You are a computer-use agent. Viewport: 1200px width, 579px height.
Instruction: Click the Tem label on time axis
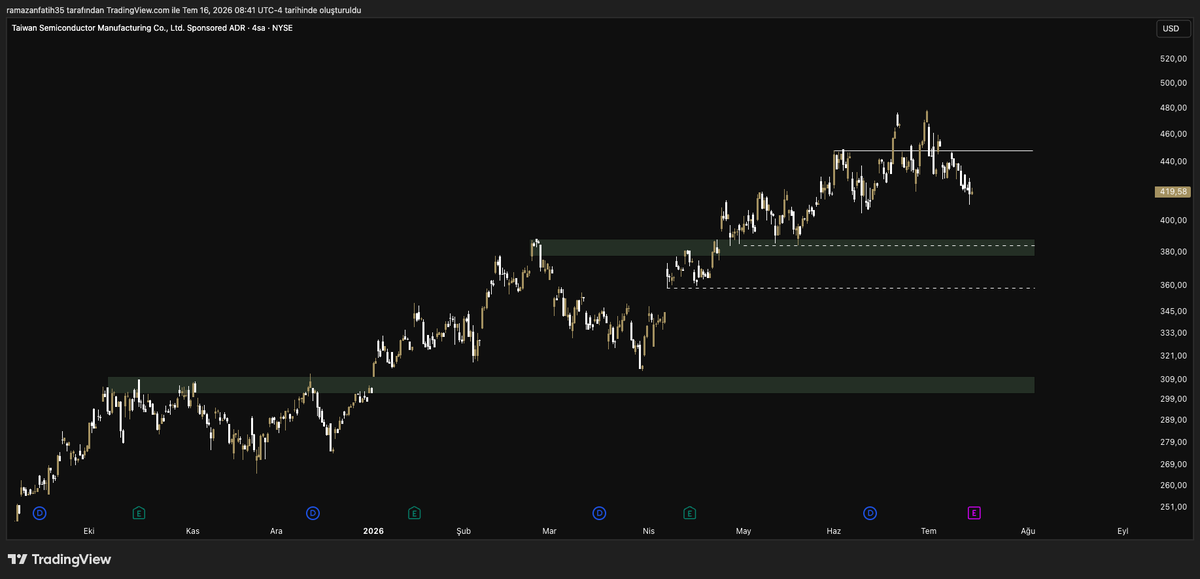[x=928, y=532]
